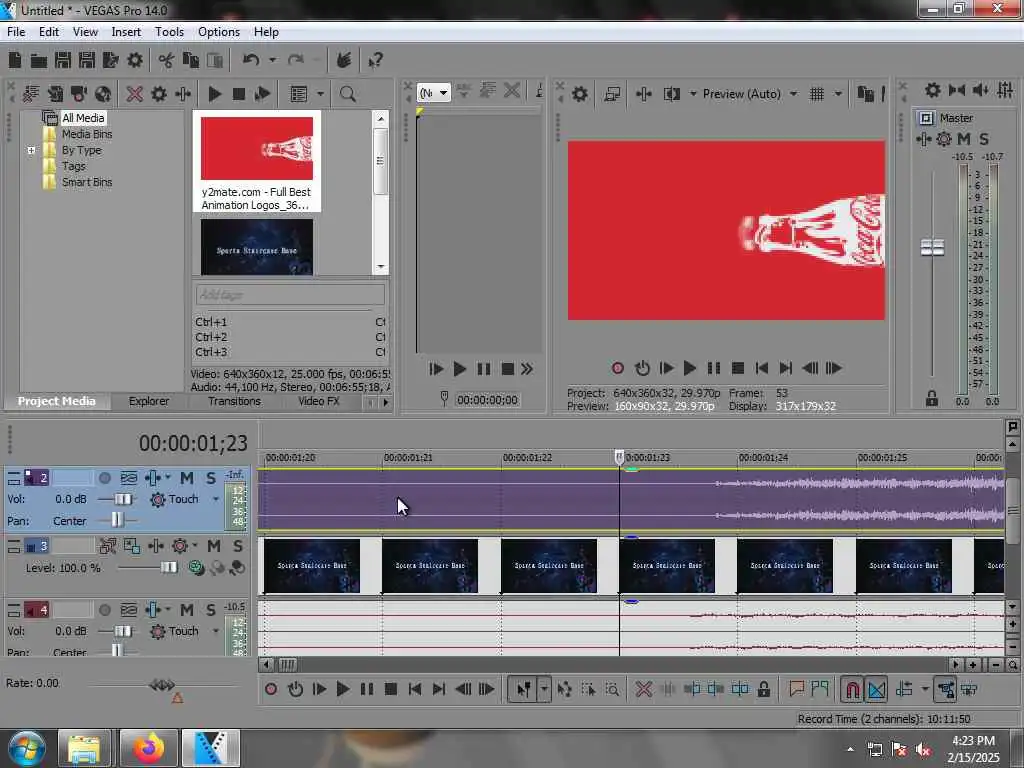Click the New Project icon in main toolbar
The width and height of the screenshot is (1024, 768).
coord(15,61)
